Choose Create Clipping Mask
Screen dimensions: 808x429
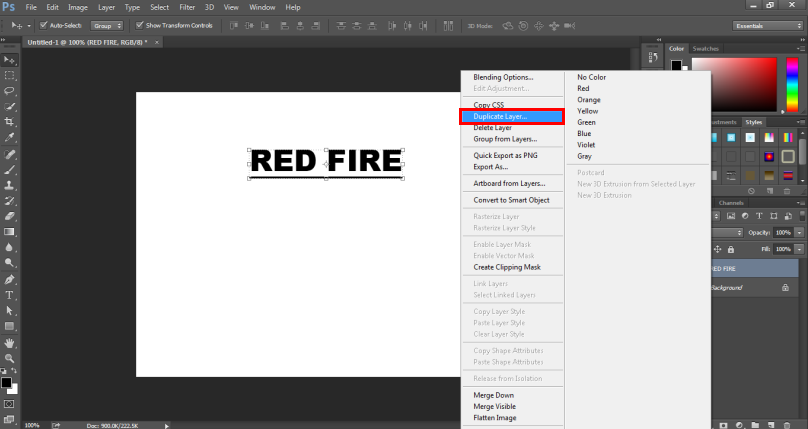click(x=507, y=267)
